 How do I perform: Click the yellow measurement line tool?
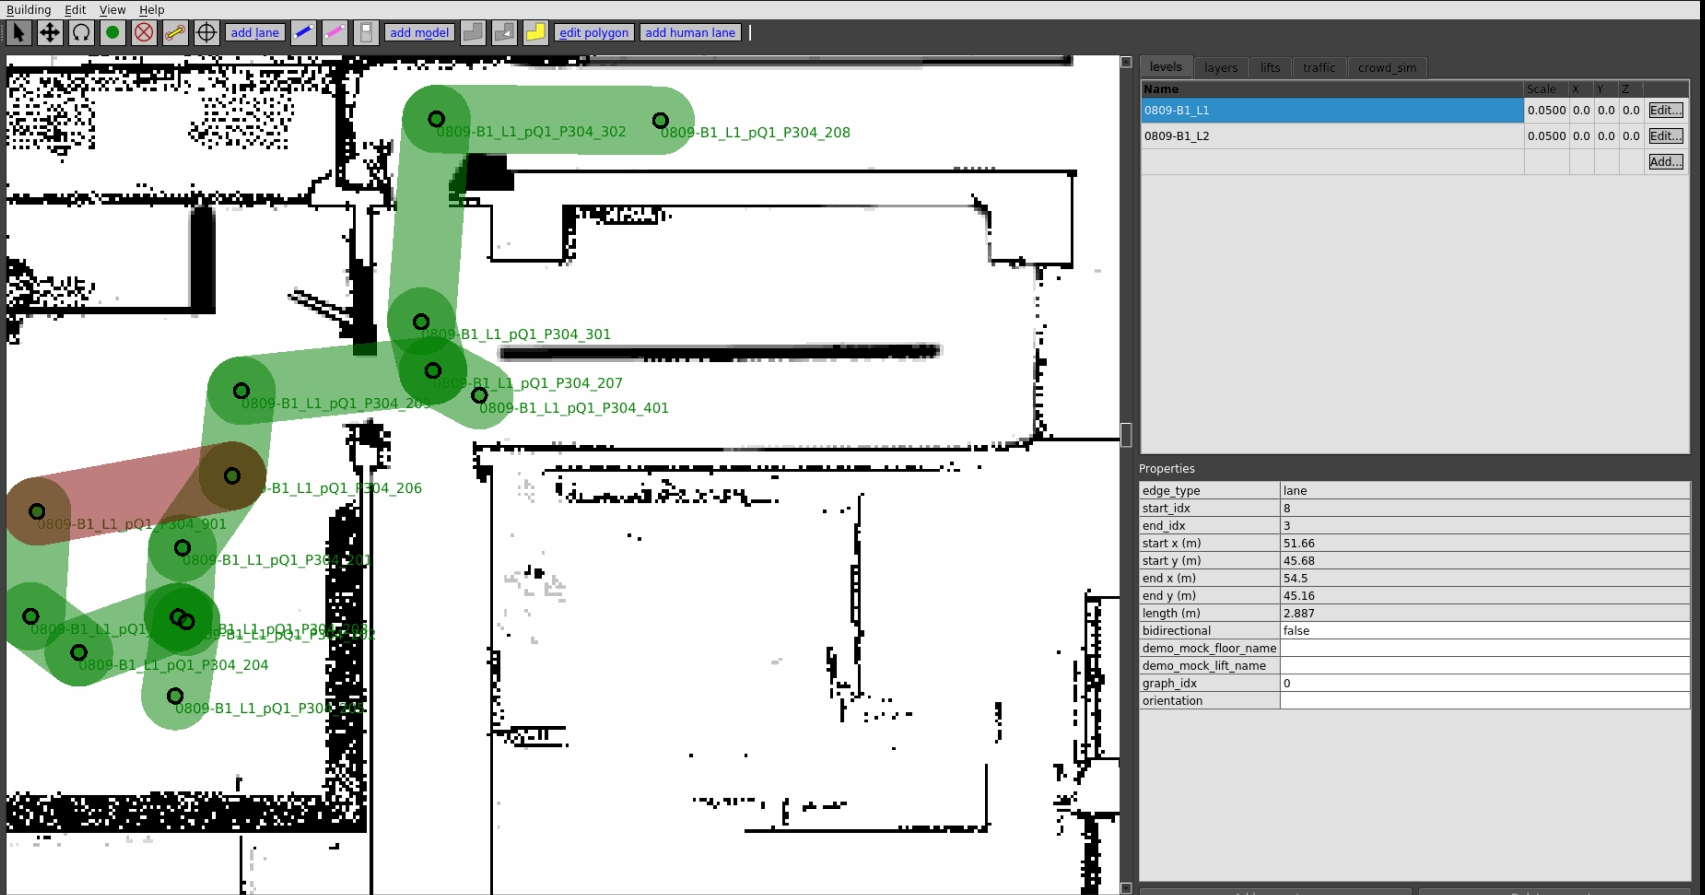(x=175, y=33)
